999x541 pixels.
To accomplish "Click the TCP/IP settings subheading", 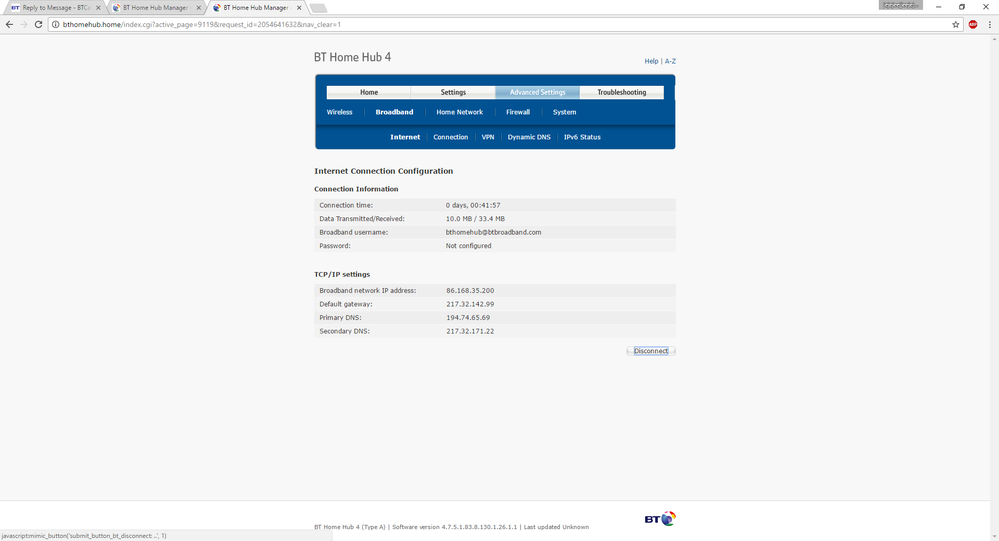I will [x=342, y=275].
